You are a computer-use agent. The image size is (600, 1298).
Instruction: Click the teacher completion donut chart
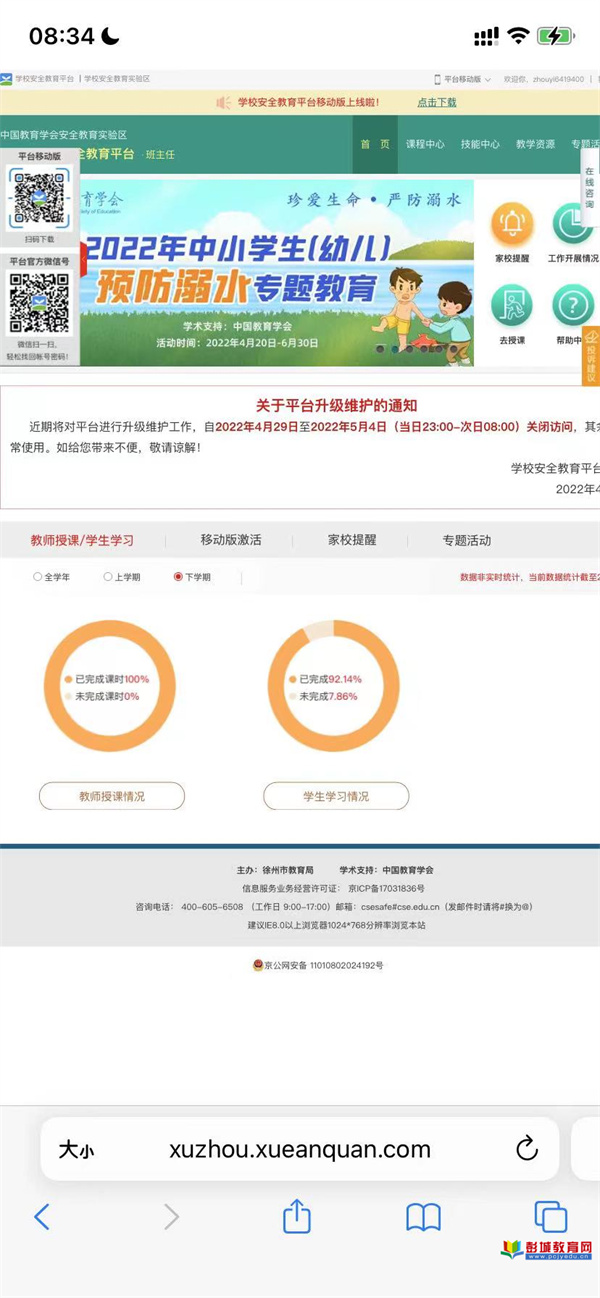click(110, 686)
